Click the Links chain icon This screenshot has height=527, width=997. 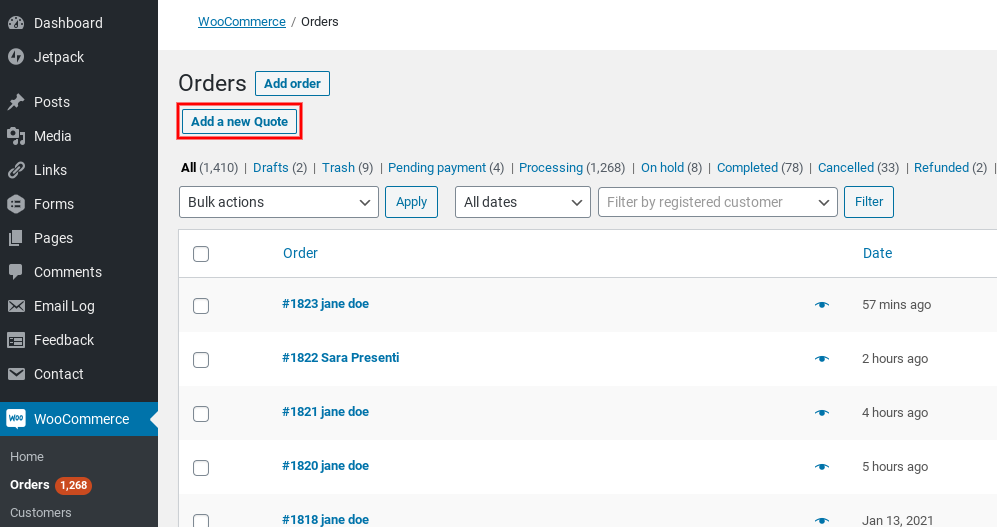coord(16,170)
